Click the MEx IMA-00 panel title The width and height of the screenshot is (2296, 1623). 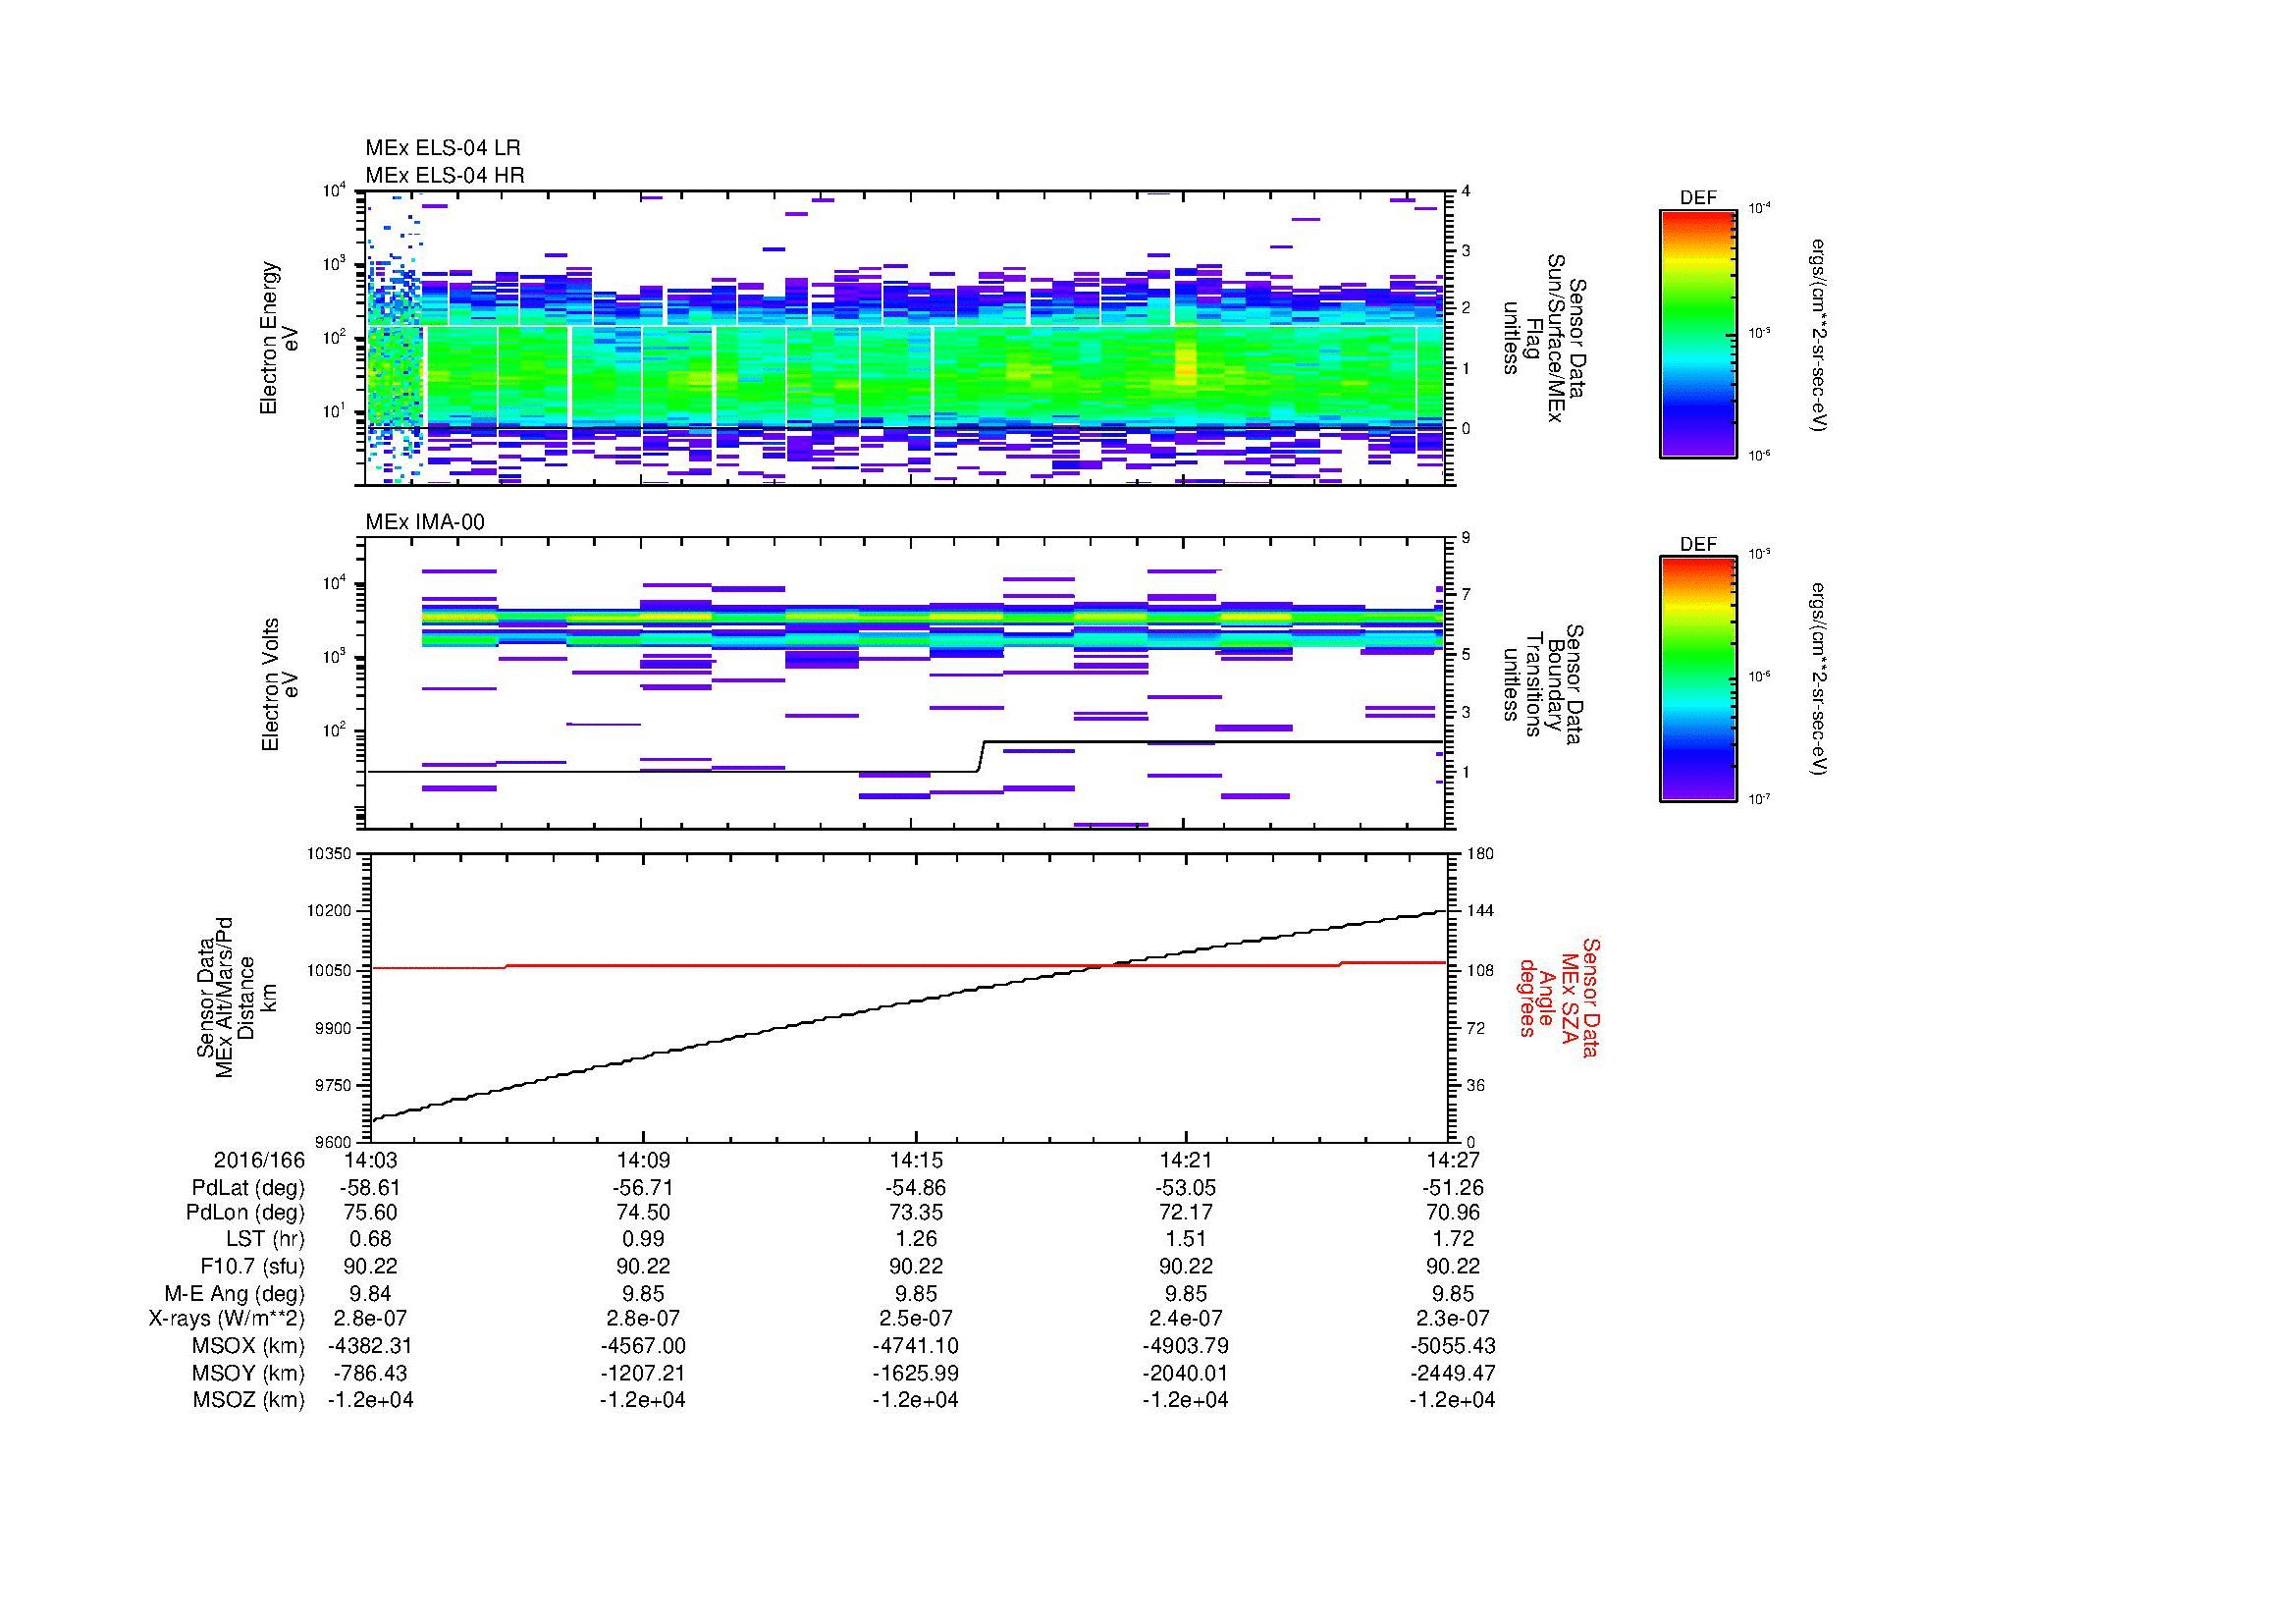[424, 522]
